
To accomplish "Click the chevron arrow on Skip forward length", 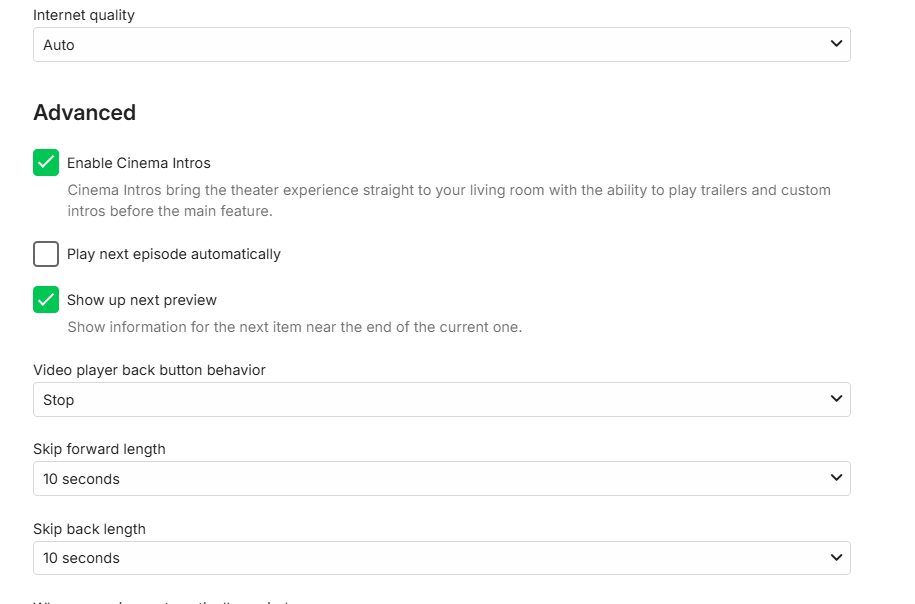I will point(836,478).
